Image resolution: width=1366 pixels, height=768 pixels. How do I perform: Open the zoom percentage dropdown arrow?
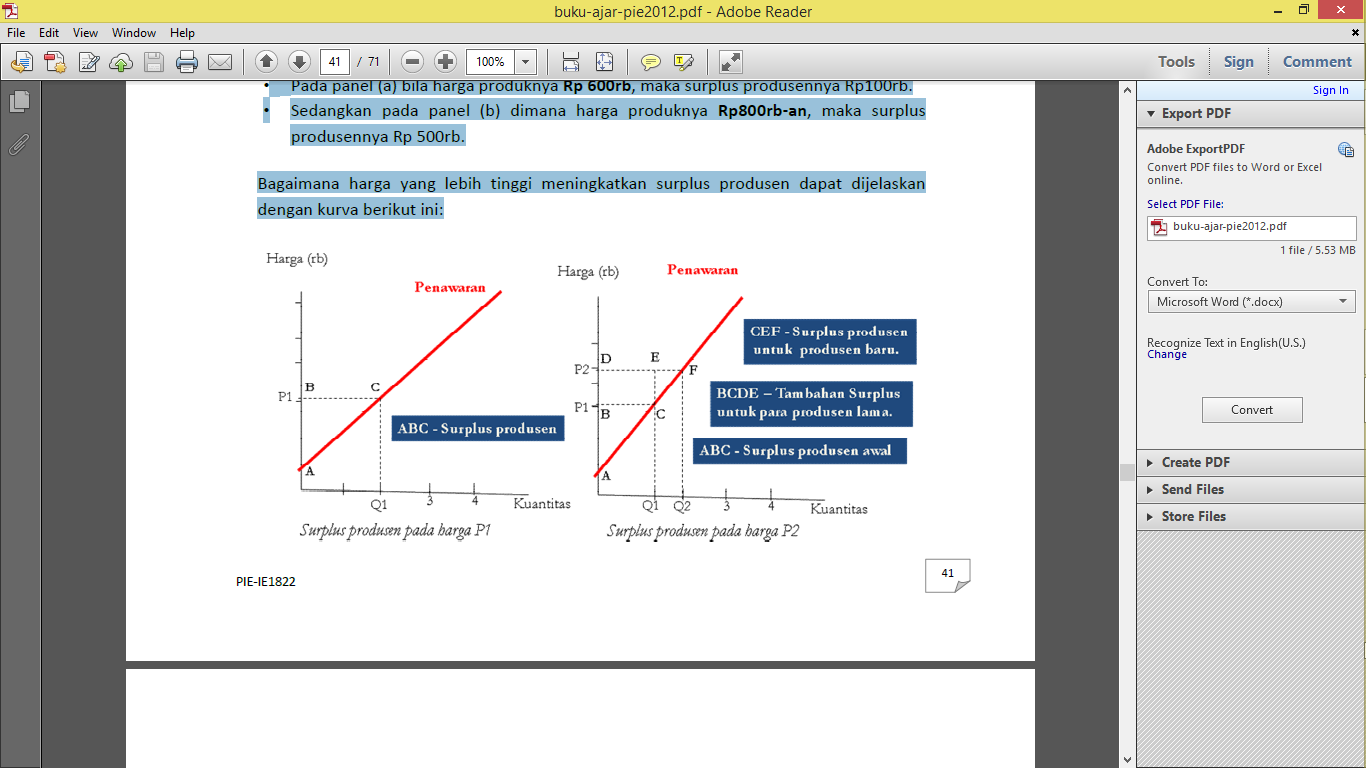coord(526,62)
